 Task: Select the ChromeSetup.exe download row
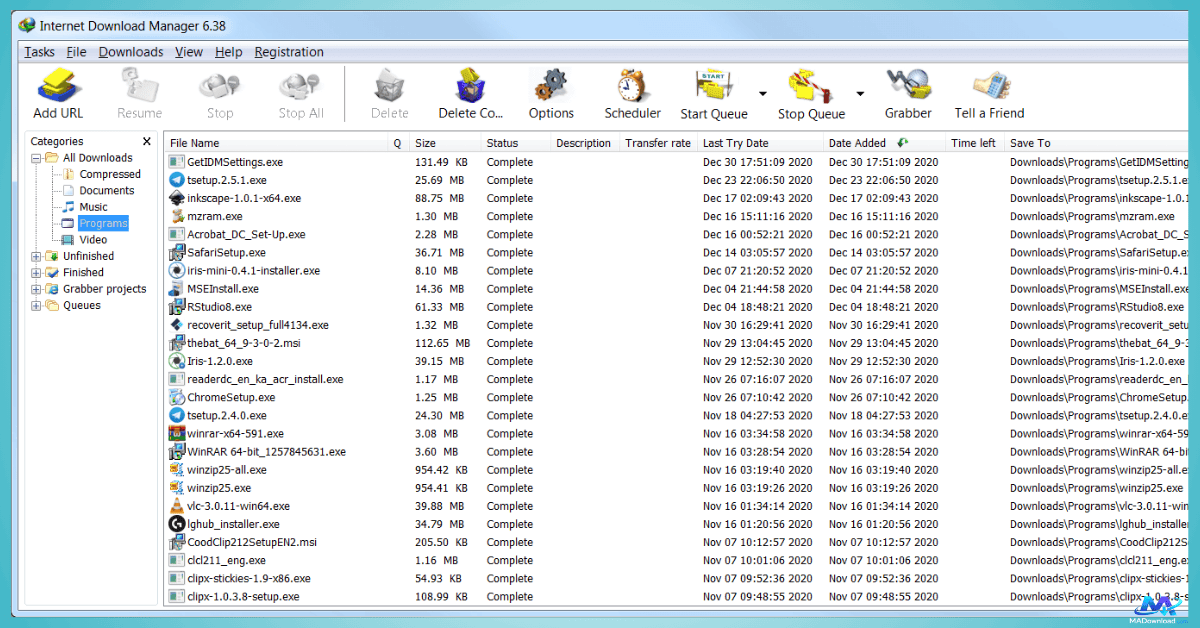[230, 397]
